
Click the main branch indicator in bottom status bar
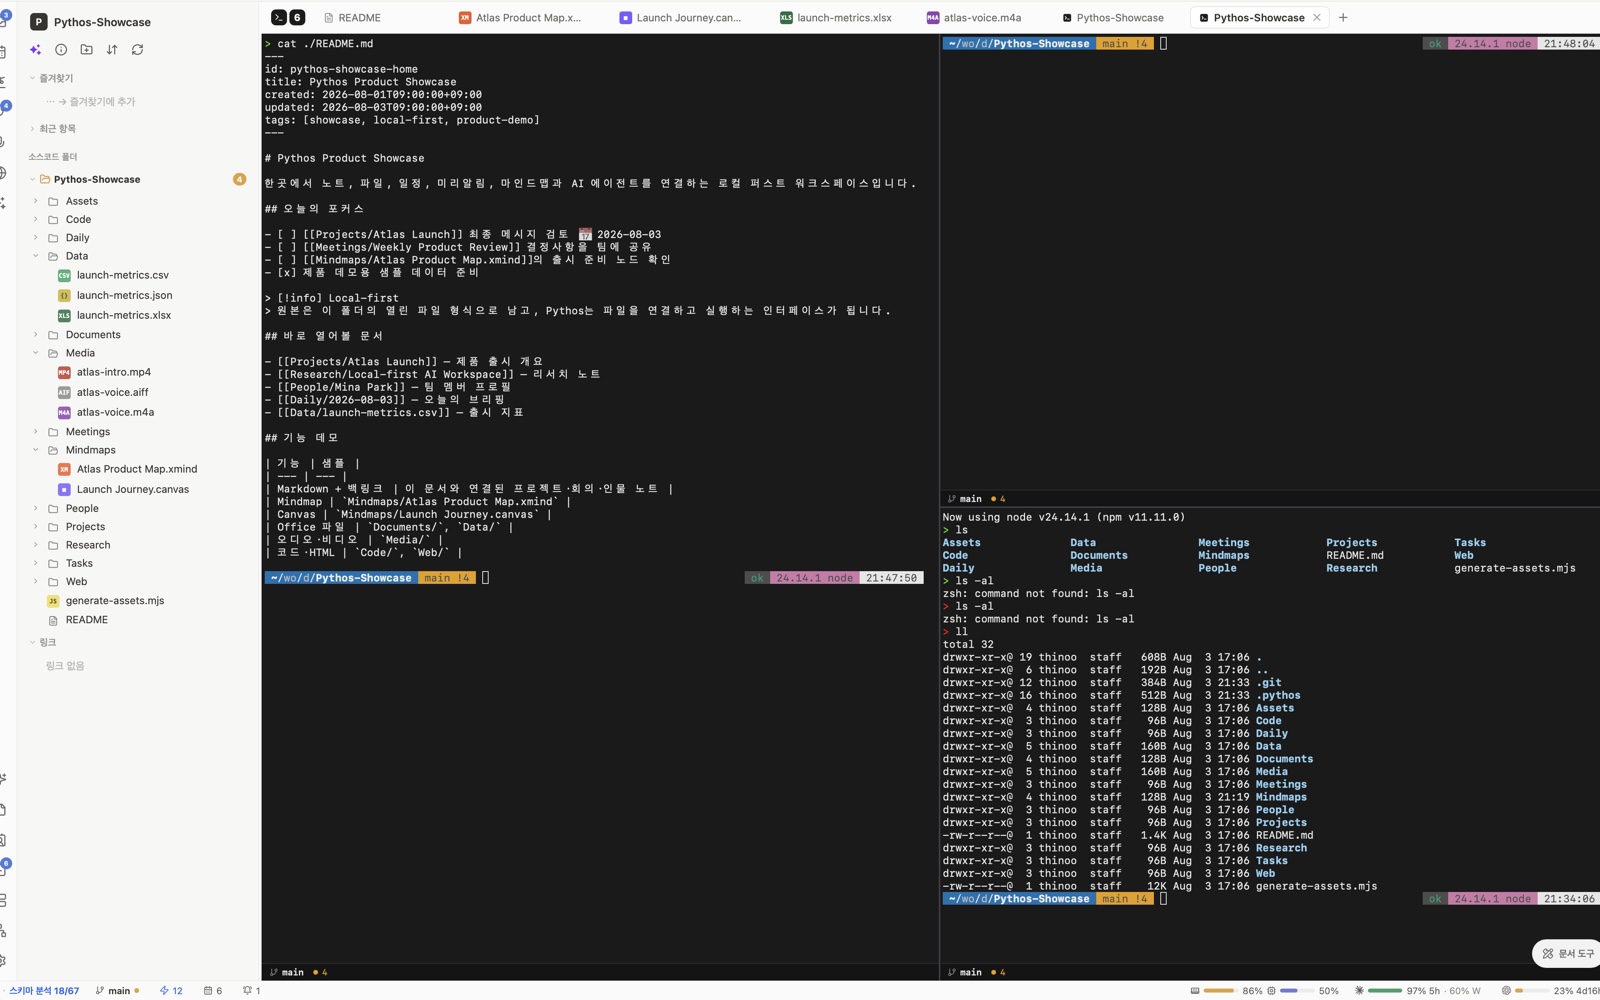pos(117,991)
